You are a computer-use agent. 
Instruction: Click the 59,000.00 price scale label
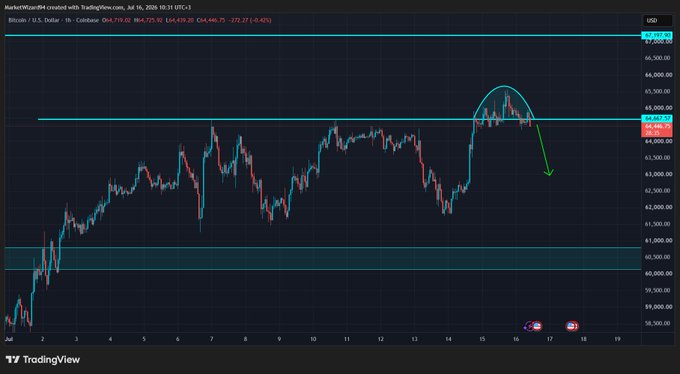pos(659,307)
